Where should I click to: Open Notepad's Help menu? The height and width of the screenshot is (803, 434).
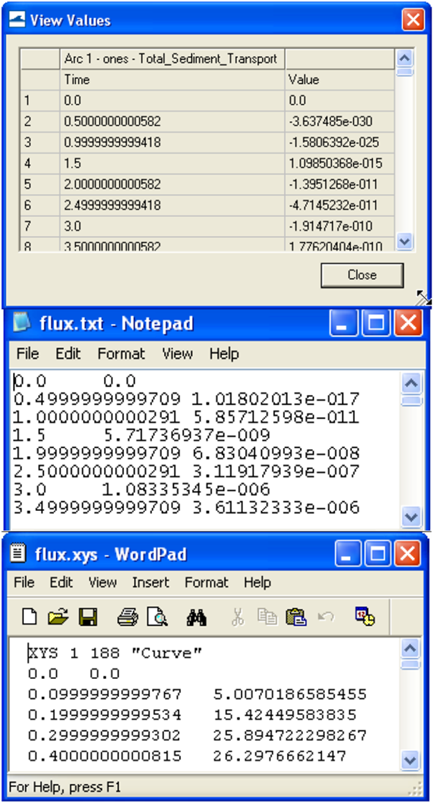224,354
